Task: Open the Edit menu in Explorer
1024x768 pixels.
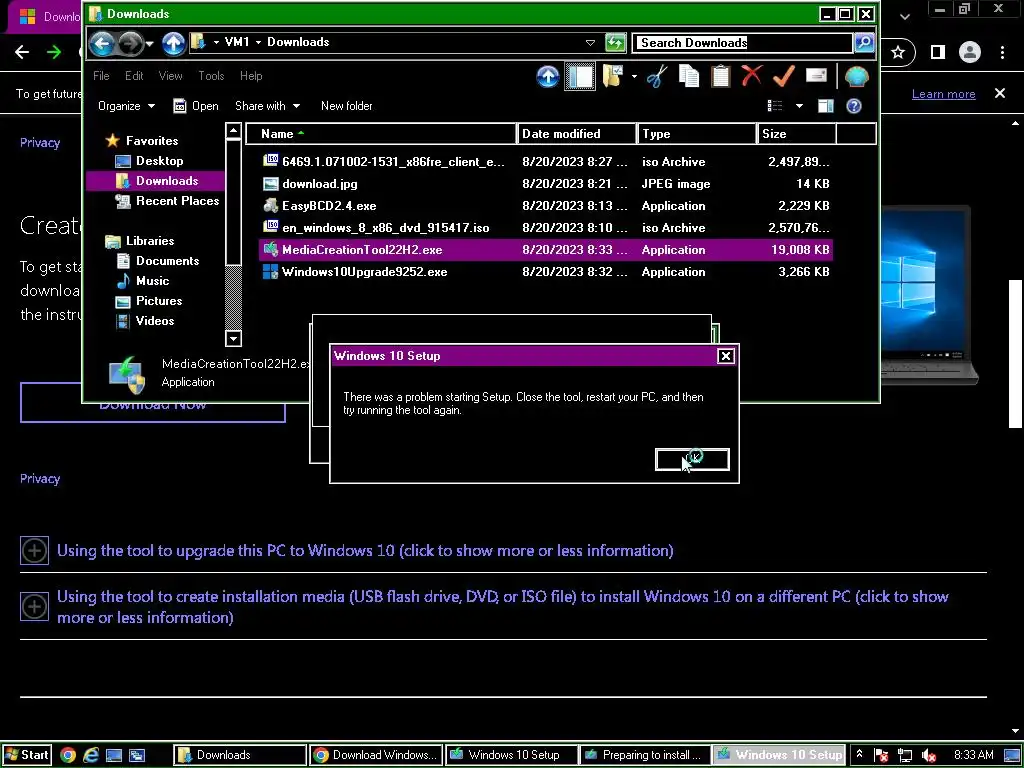Action: point(134,76)
